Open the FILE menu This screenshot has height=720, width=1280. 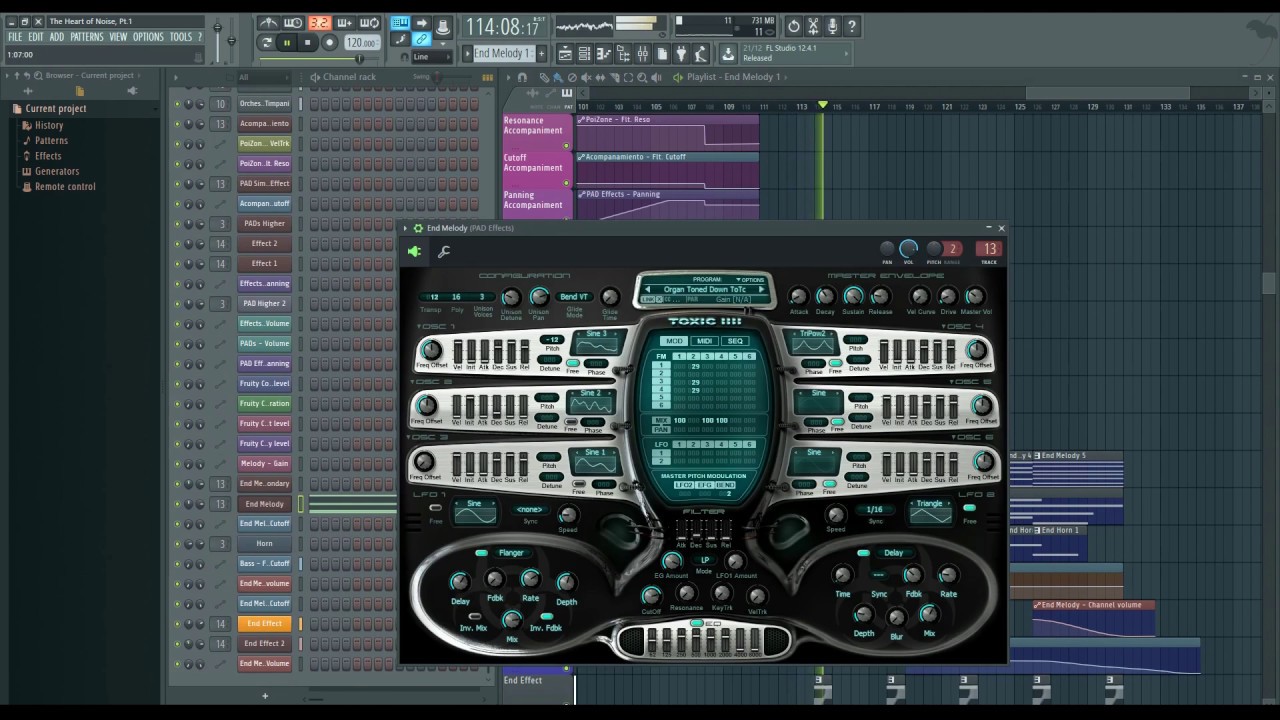pos(15,37)
